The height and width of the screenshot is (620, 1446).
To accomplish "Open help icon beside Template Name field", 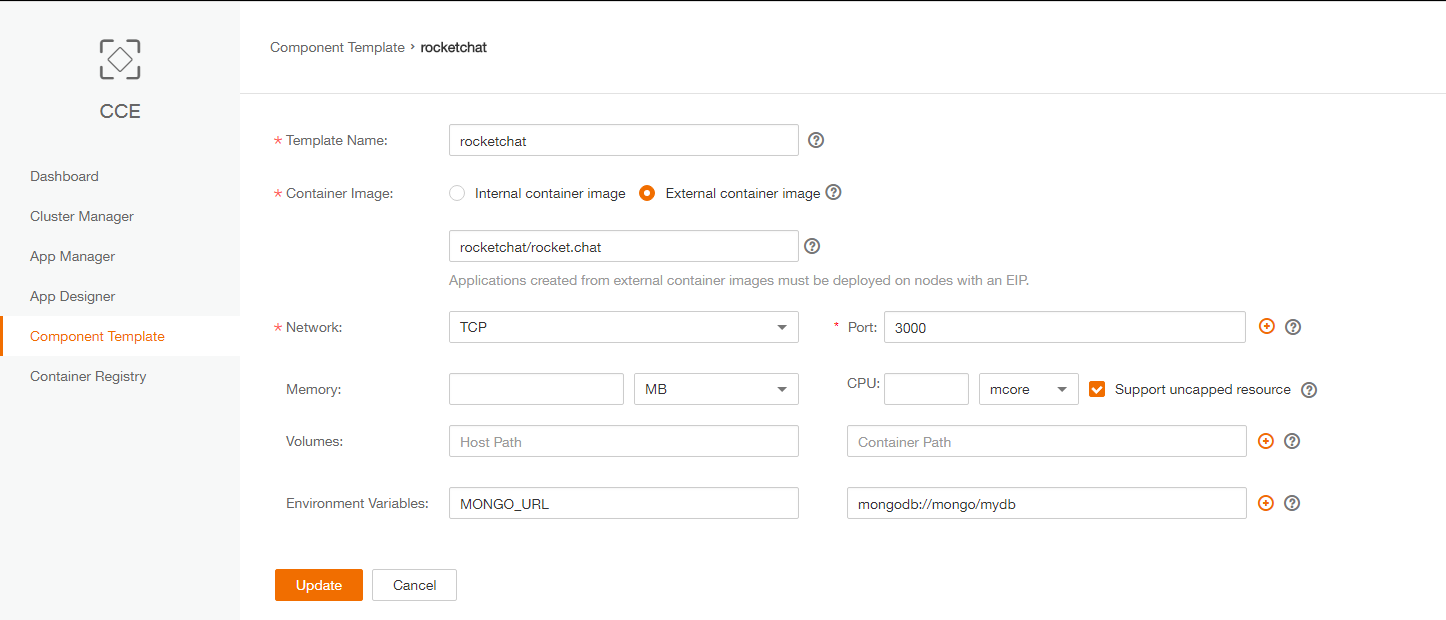I will [x=816, y=140].
